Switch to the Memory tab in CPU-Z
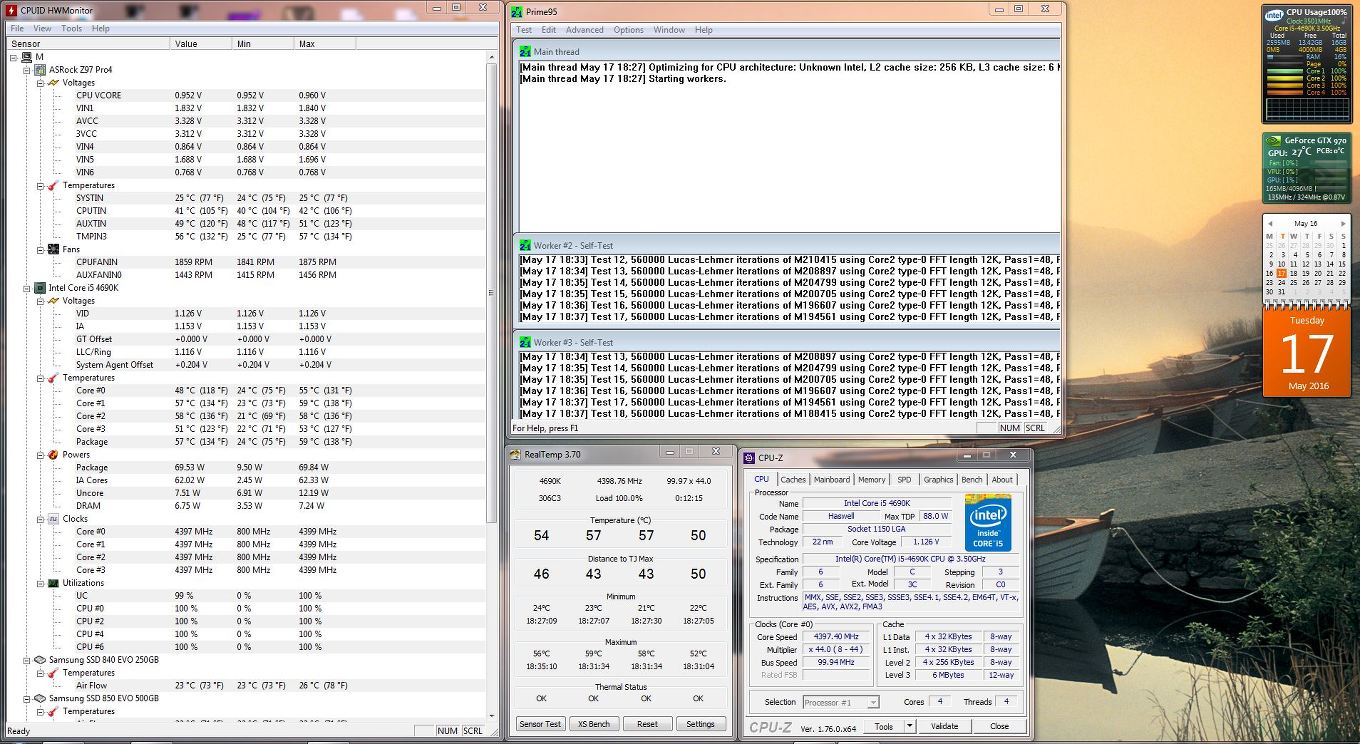The height and width of the screenshot is (744, 1360). [x=871, y=480]
